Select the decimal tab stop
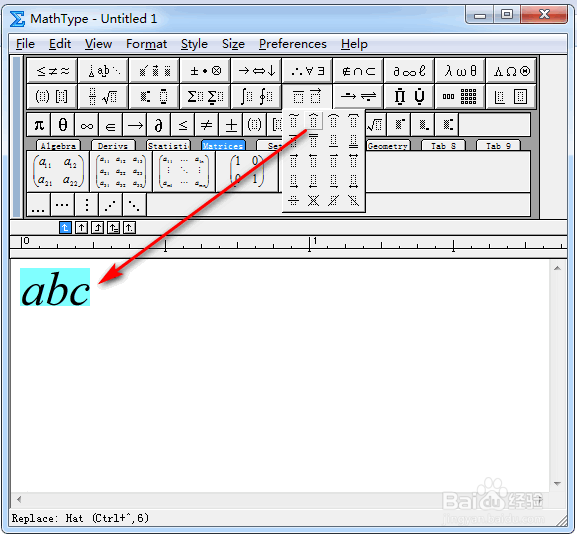 (129, 227)
